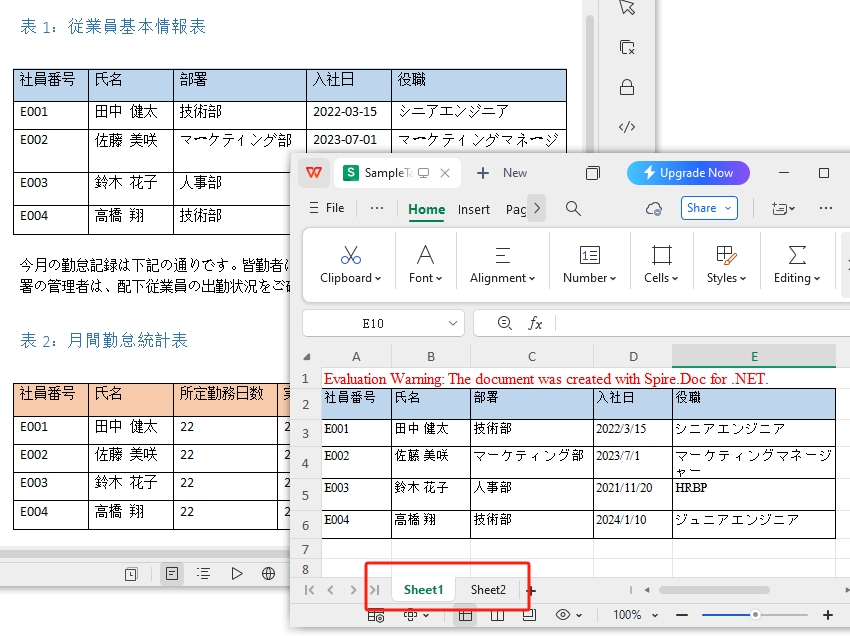The height and width of the screenshot is (636, 850).
Task: Click the Search magnifier icon in the ribbon
Action: click(x=571, y=208)
